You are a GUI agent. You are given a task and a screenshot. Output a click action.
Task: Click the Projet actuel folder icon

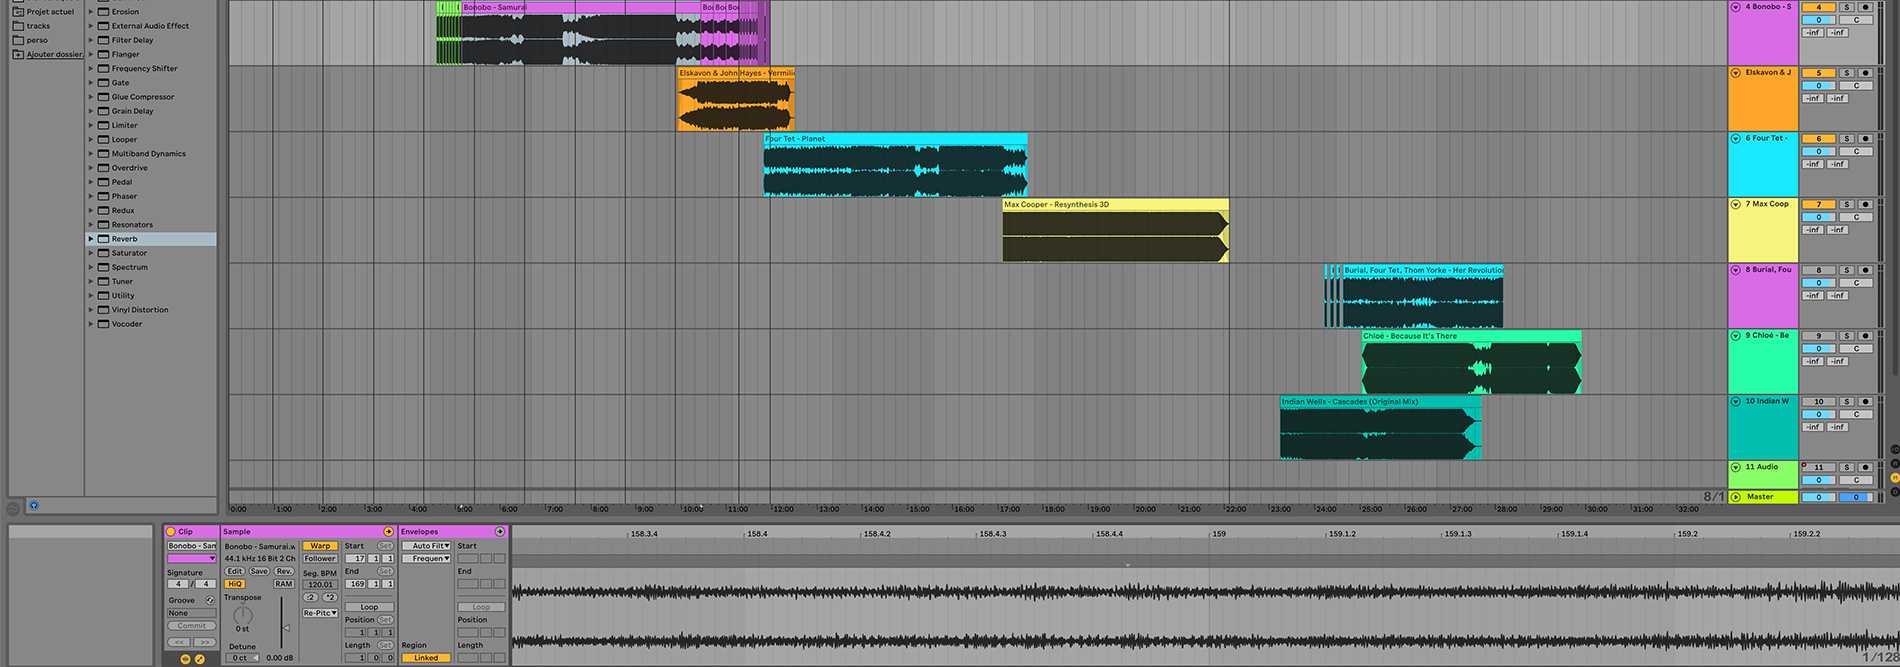click(x=18, y=12)
